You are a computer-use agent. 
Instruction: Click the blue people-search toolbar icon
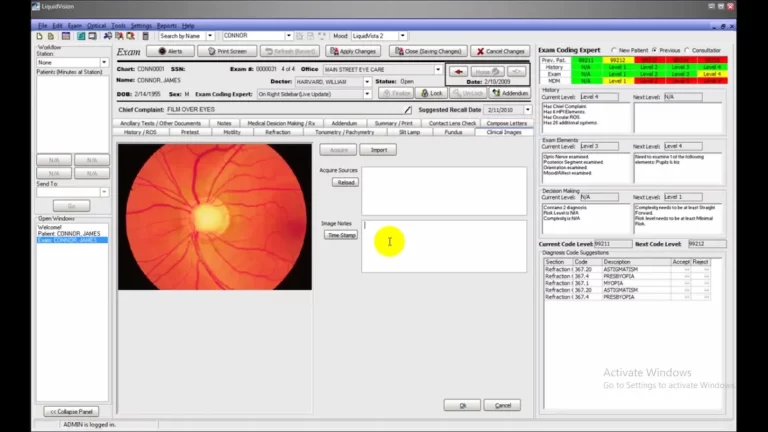coord(108,36)
